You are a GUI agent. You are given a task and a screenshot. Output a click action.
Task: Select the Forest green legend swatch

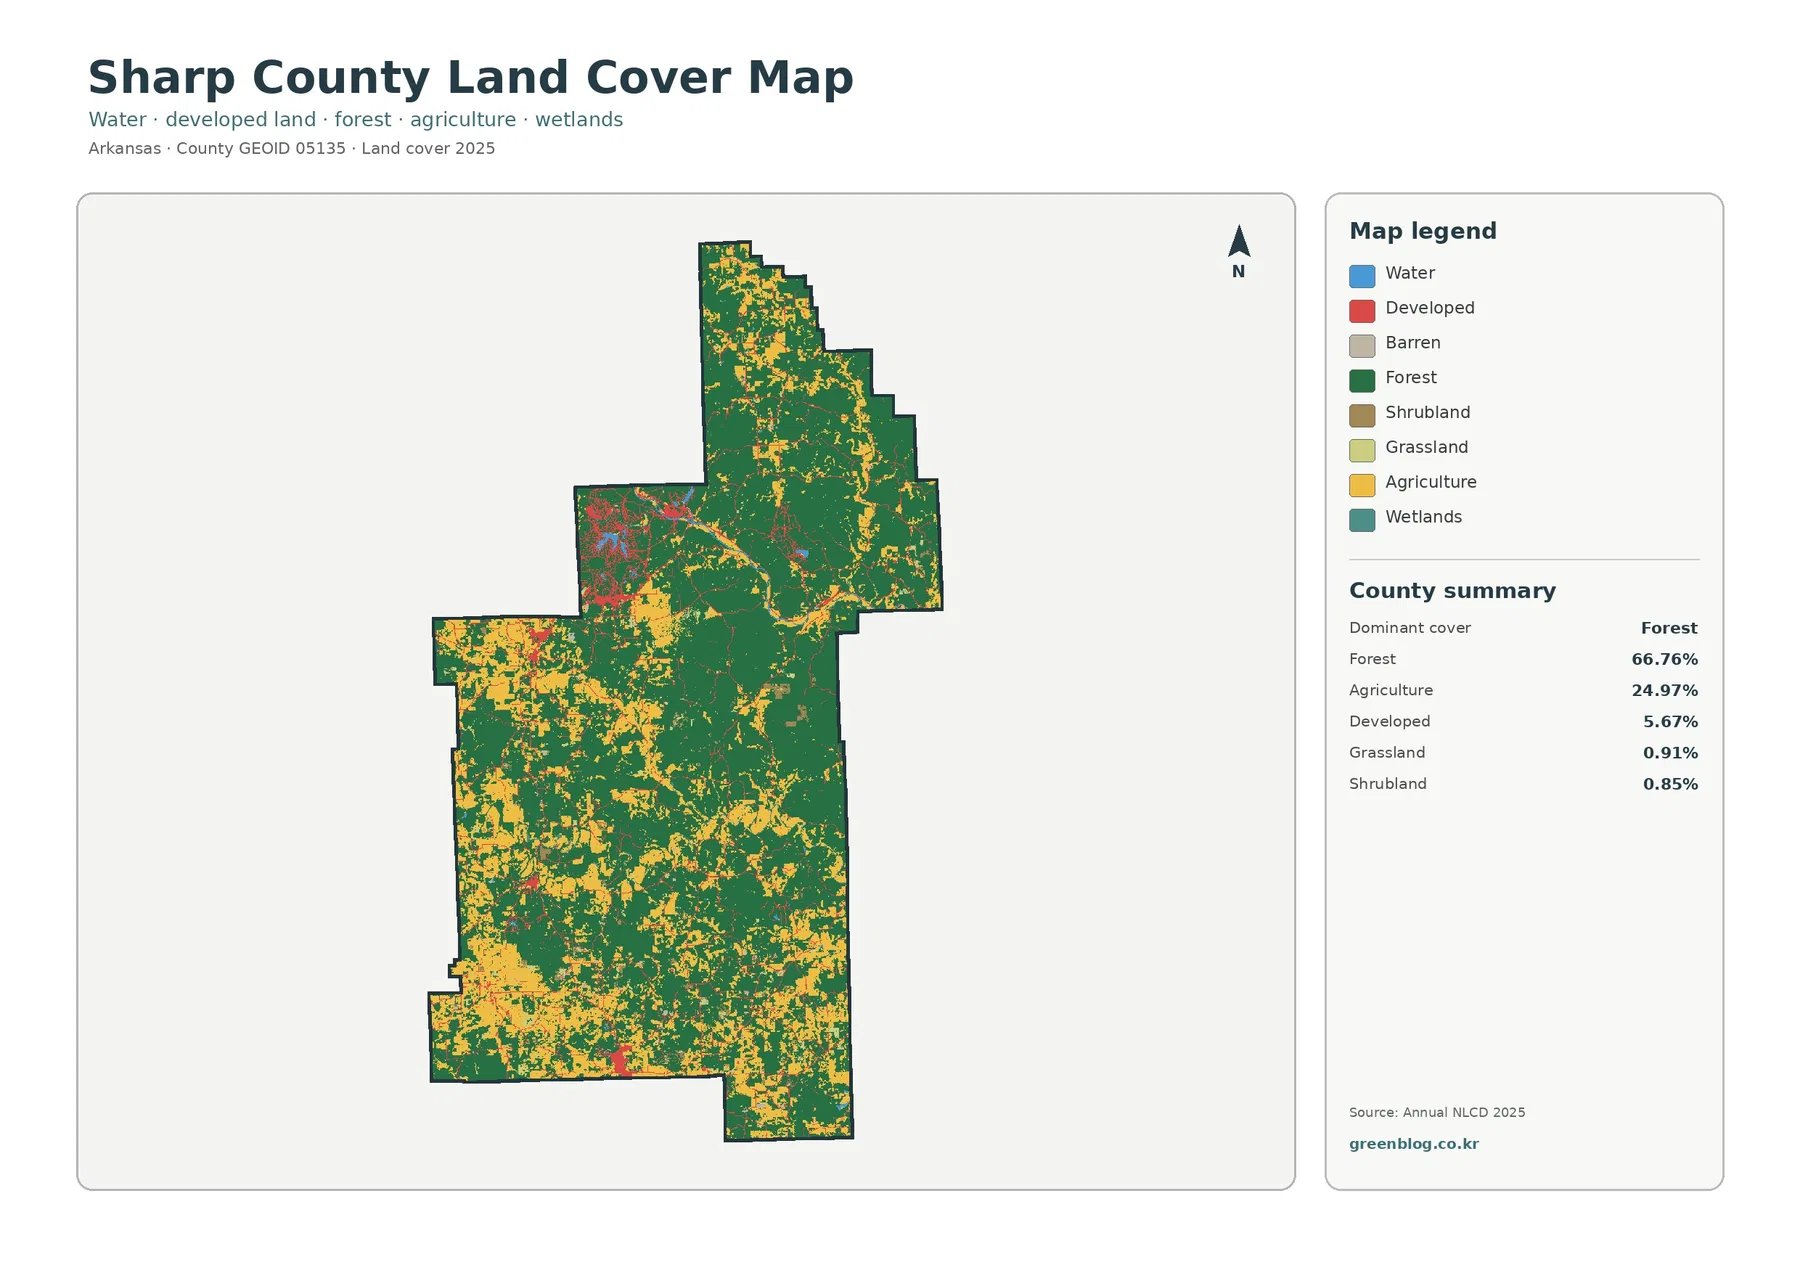click(1362, 380)
